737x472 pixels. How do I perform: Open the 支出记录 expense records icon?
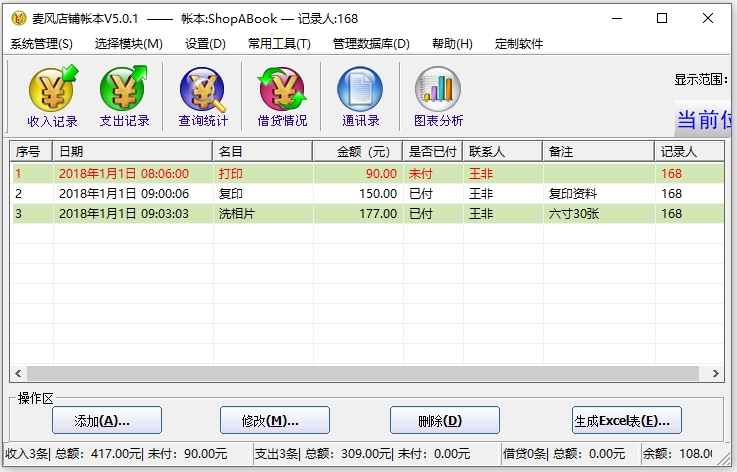tap(125, 96)
